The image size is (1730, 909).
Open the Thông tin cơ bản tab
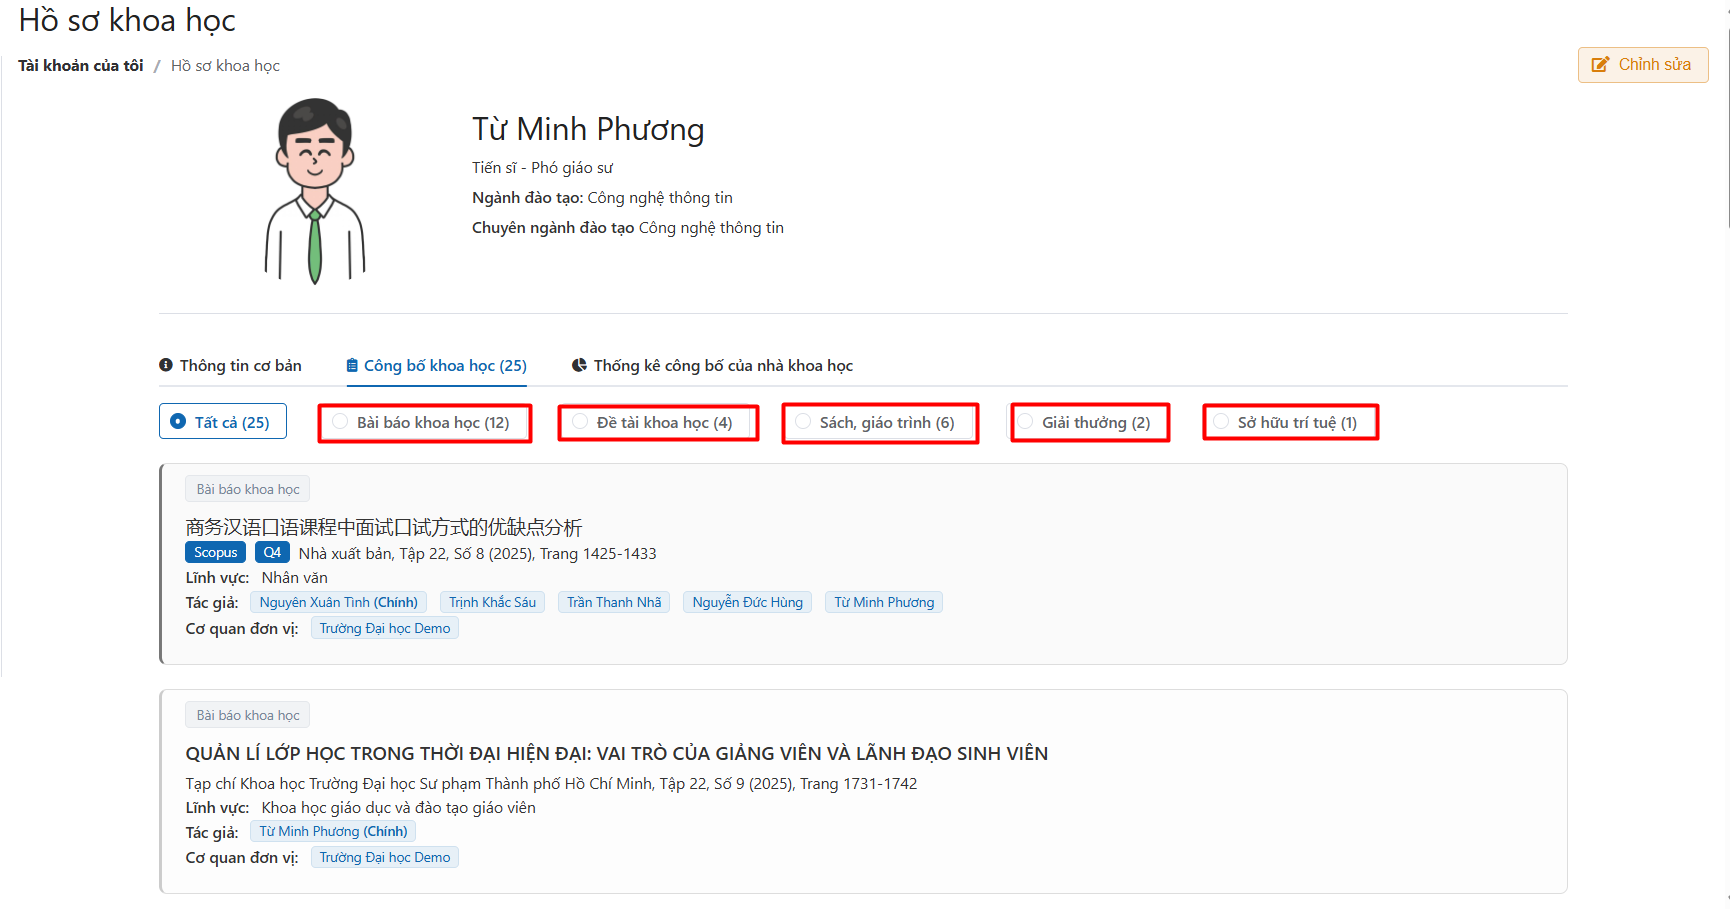(240, 366)
